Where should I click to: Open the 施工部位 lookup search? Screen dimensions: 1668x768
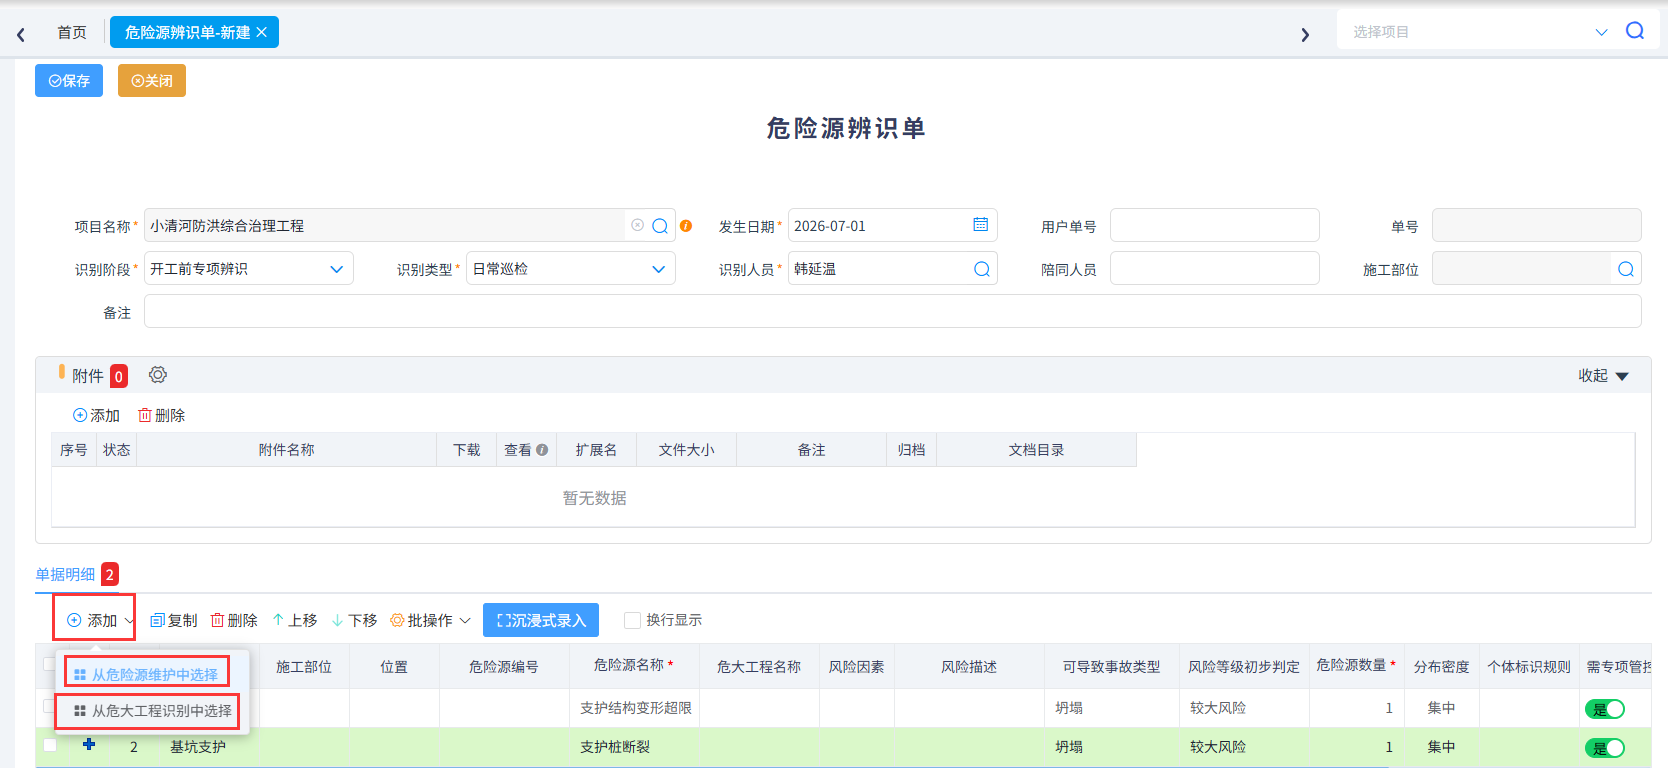pyautogui.click(x=1626, y=269)
